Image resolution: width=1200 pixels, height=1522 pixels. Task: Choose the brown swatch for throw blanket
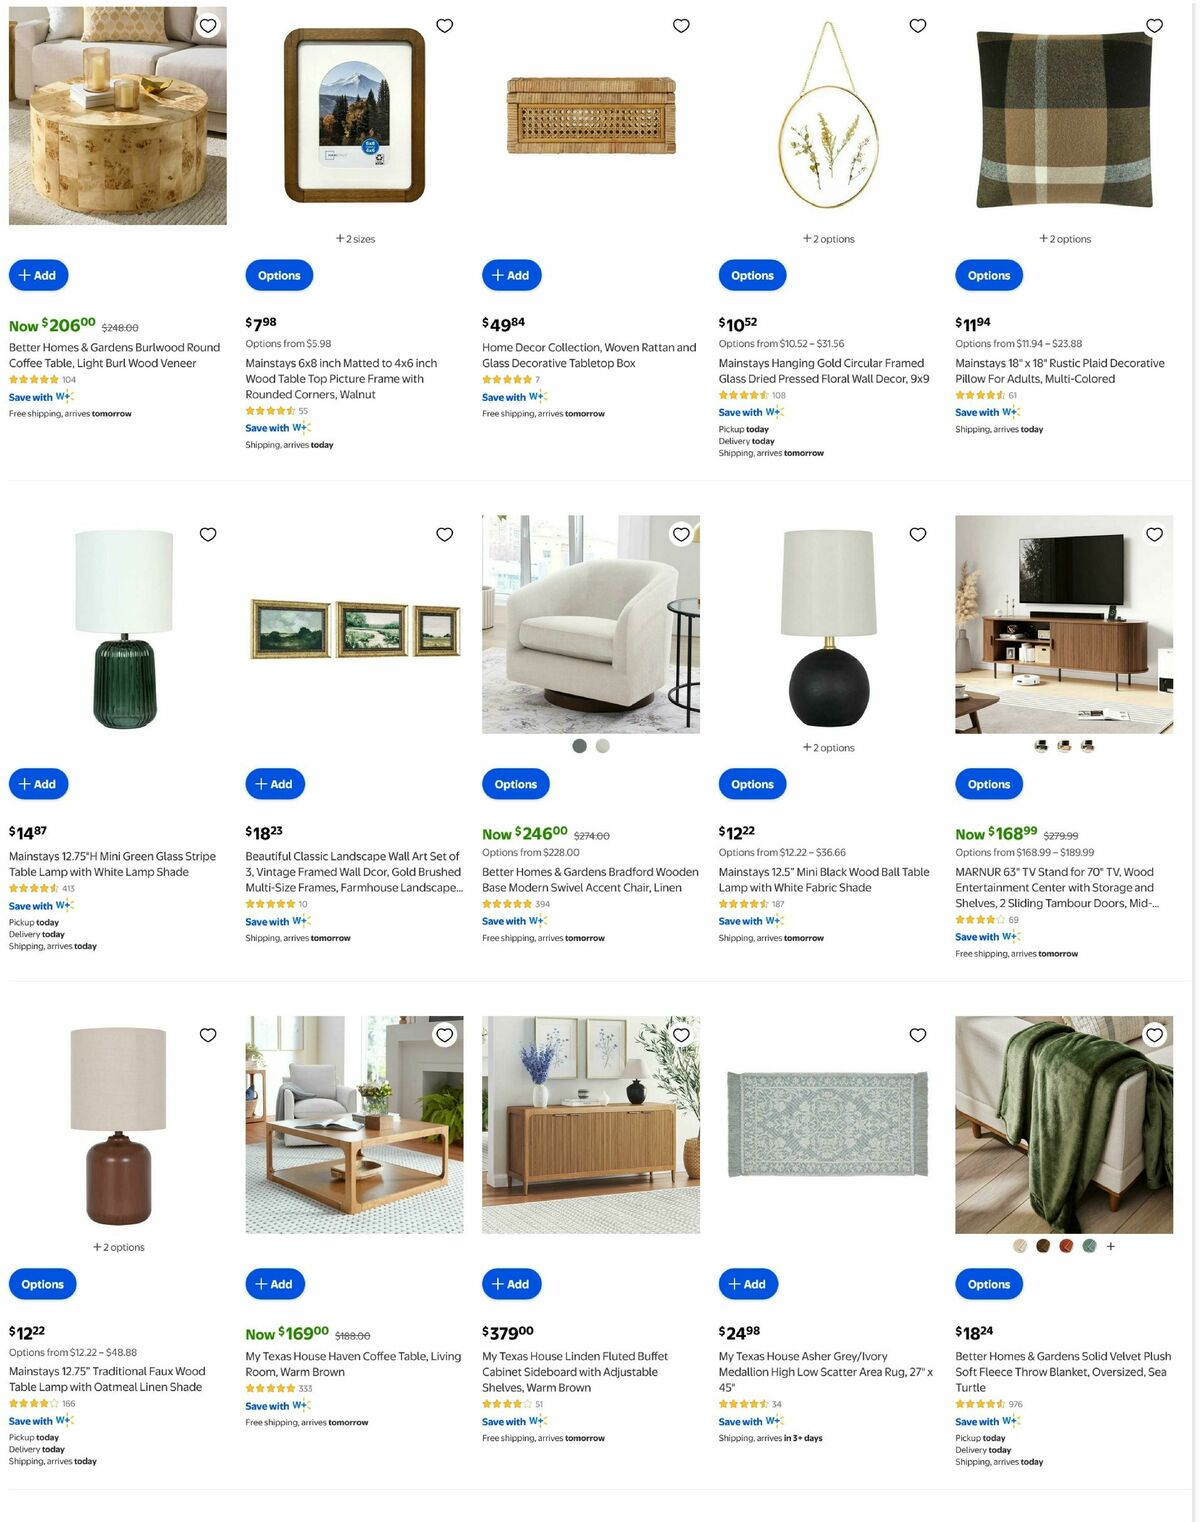coord(1043,1246)
